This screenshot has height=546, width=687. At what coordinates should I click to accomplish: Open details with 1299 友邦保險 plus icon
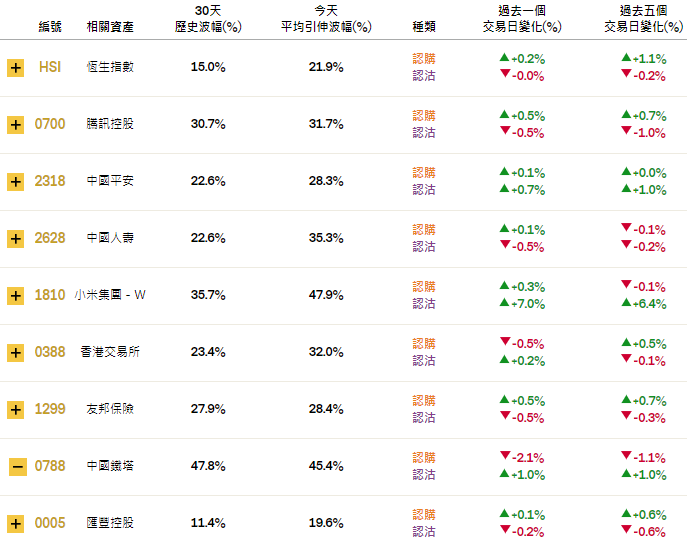tap(15, 410)
